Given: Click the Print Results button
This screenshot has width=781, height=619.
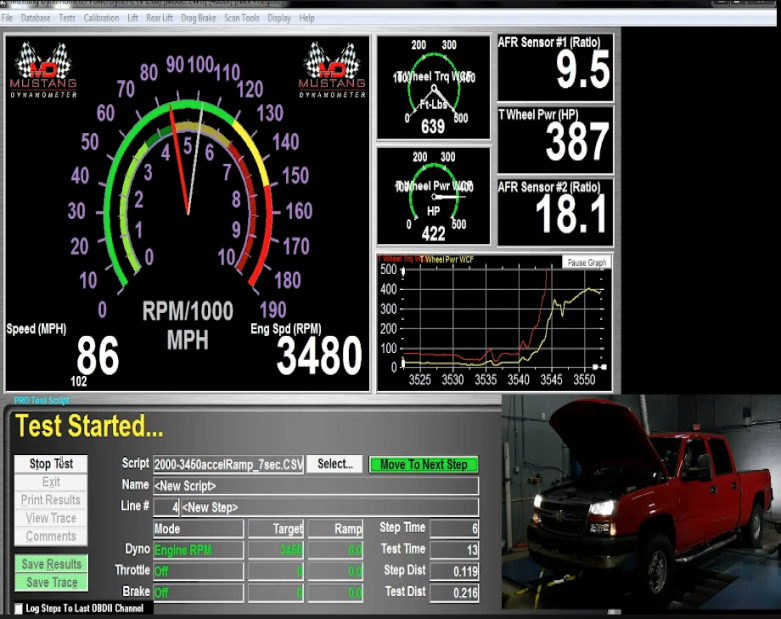Looking at the screenshot, I should point(51,499).
